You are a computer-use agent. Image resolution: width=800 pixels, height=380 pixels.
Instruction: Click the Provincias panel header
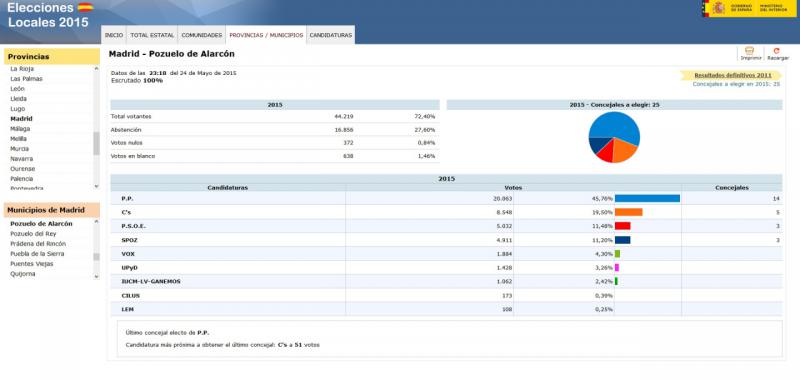(x=52, y=57)
